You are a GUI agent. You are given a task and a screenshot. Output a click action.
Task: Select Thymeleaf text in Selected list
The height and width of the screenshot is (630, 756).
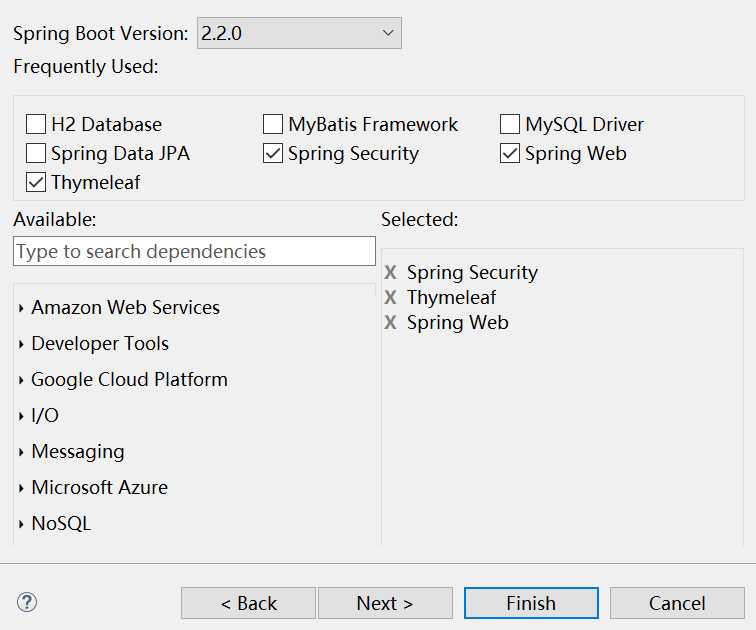coord(451,297)
